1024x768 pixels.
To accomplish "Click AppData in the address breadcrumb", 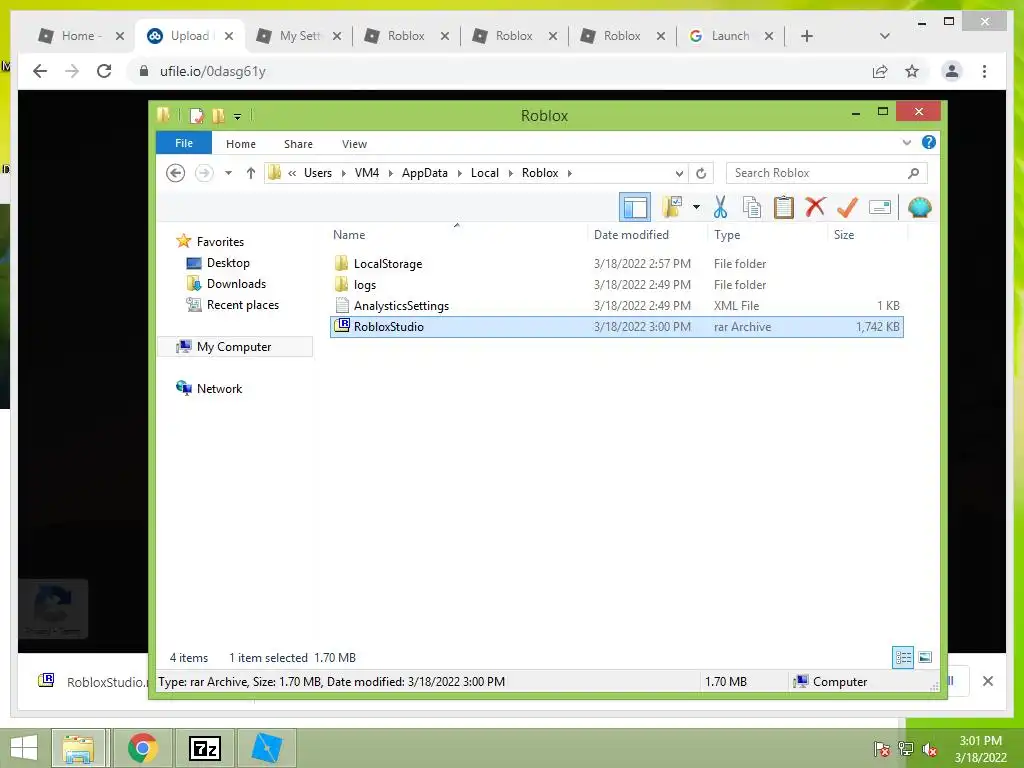I will (x=424, y=173).
